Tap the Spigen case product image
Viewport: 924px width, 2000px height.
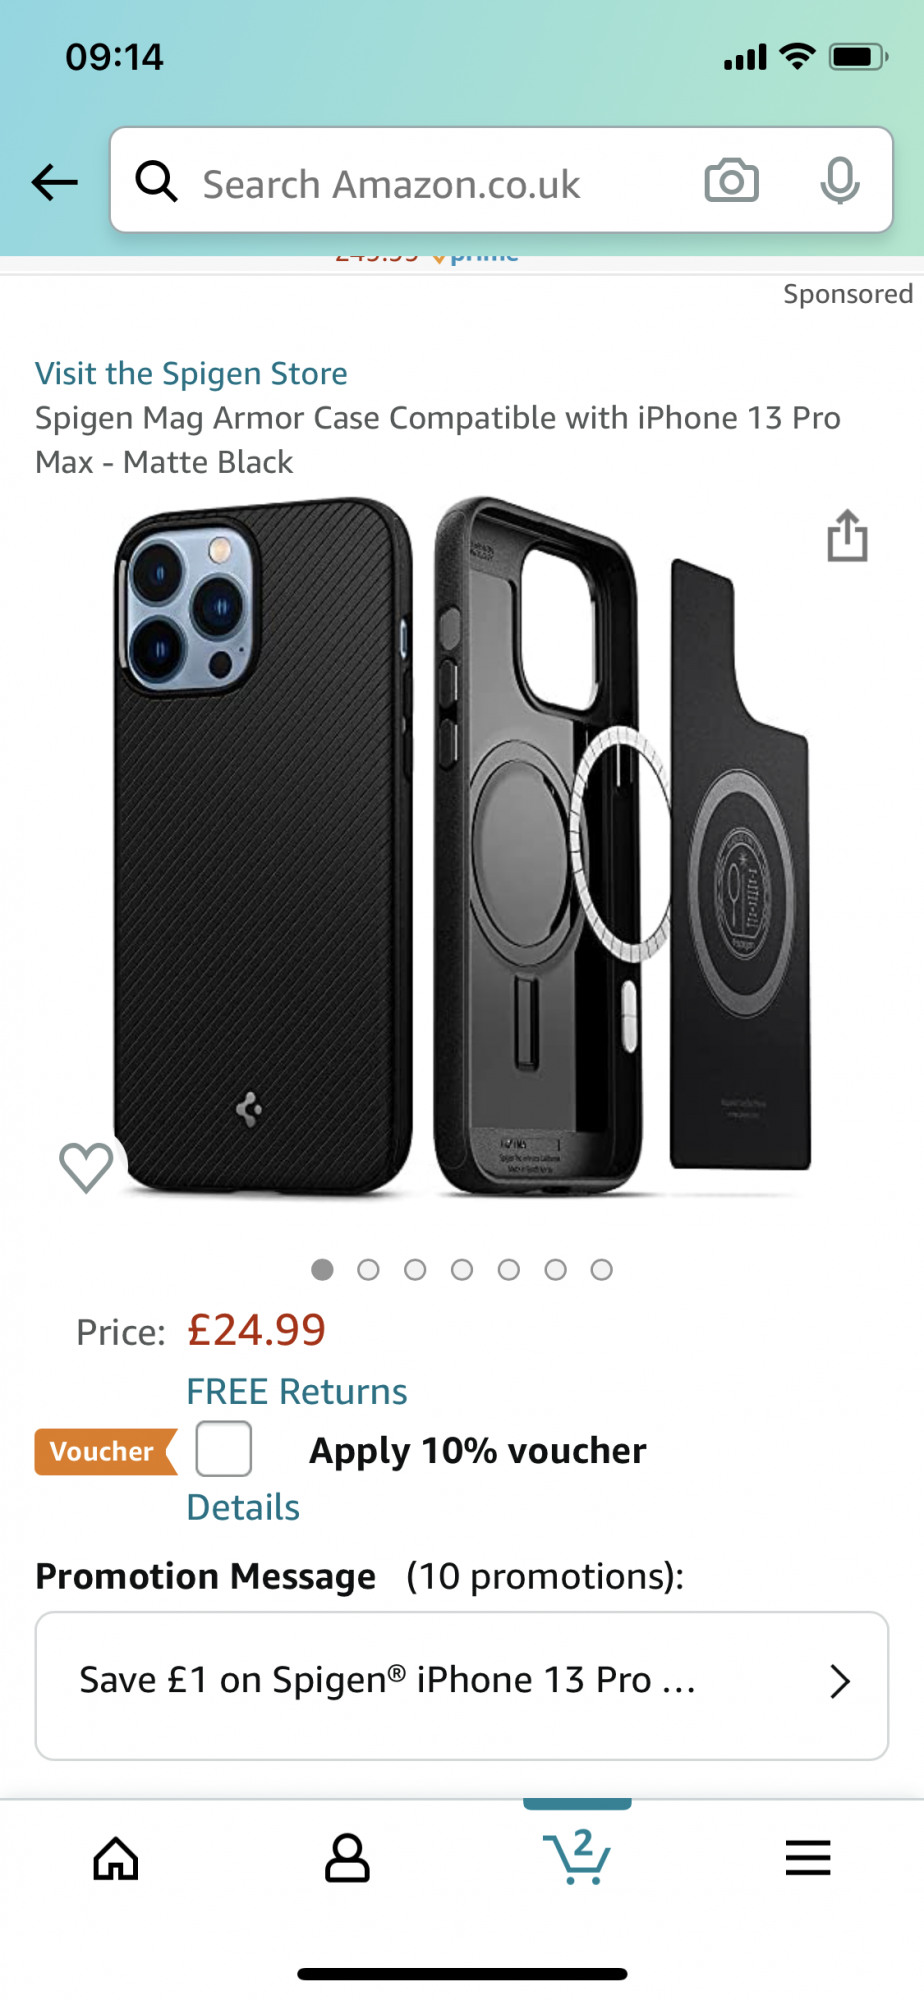tap(462, 850)
